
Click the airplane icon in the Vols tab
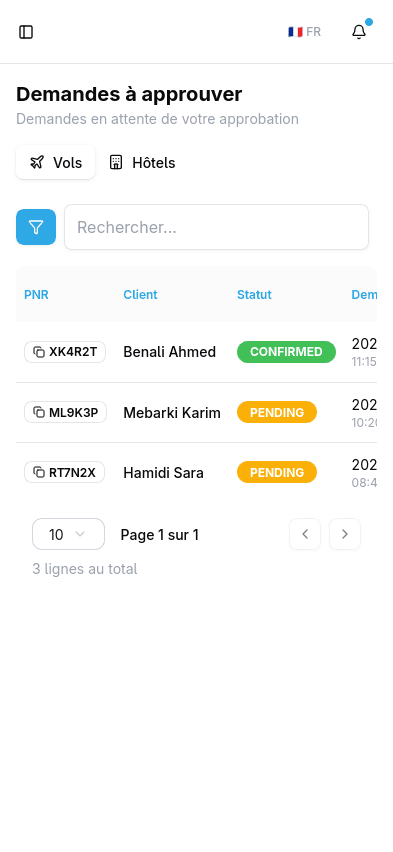point(36,162)
